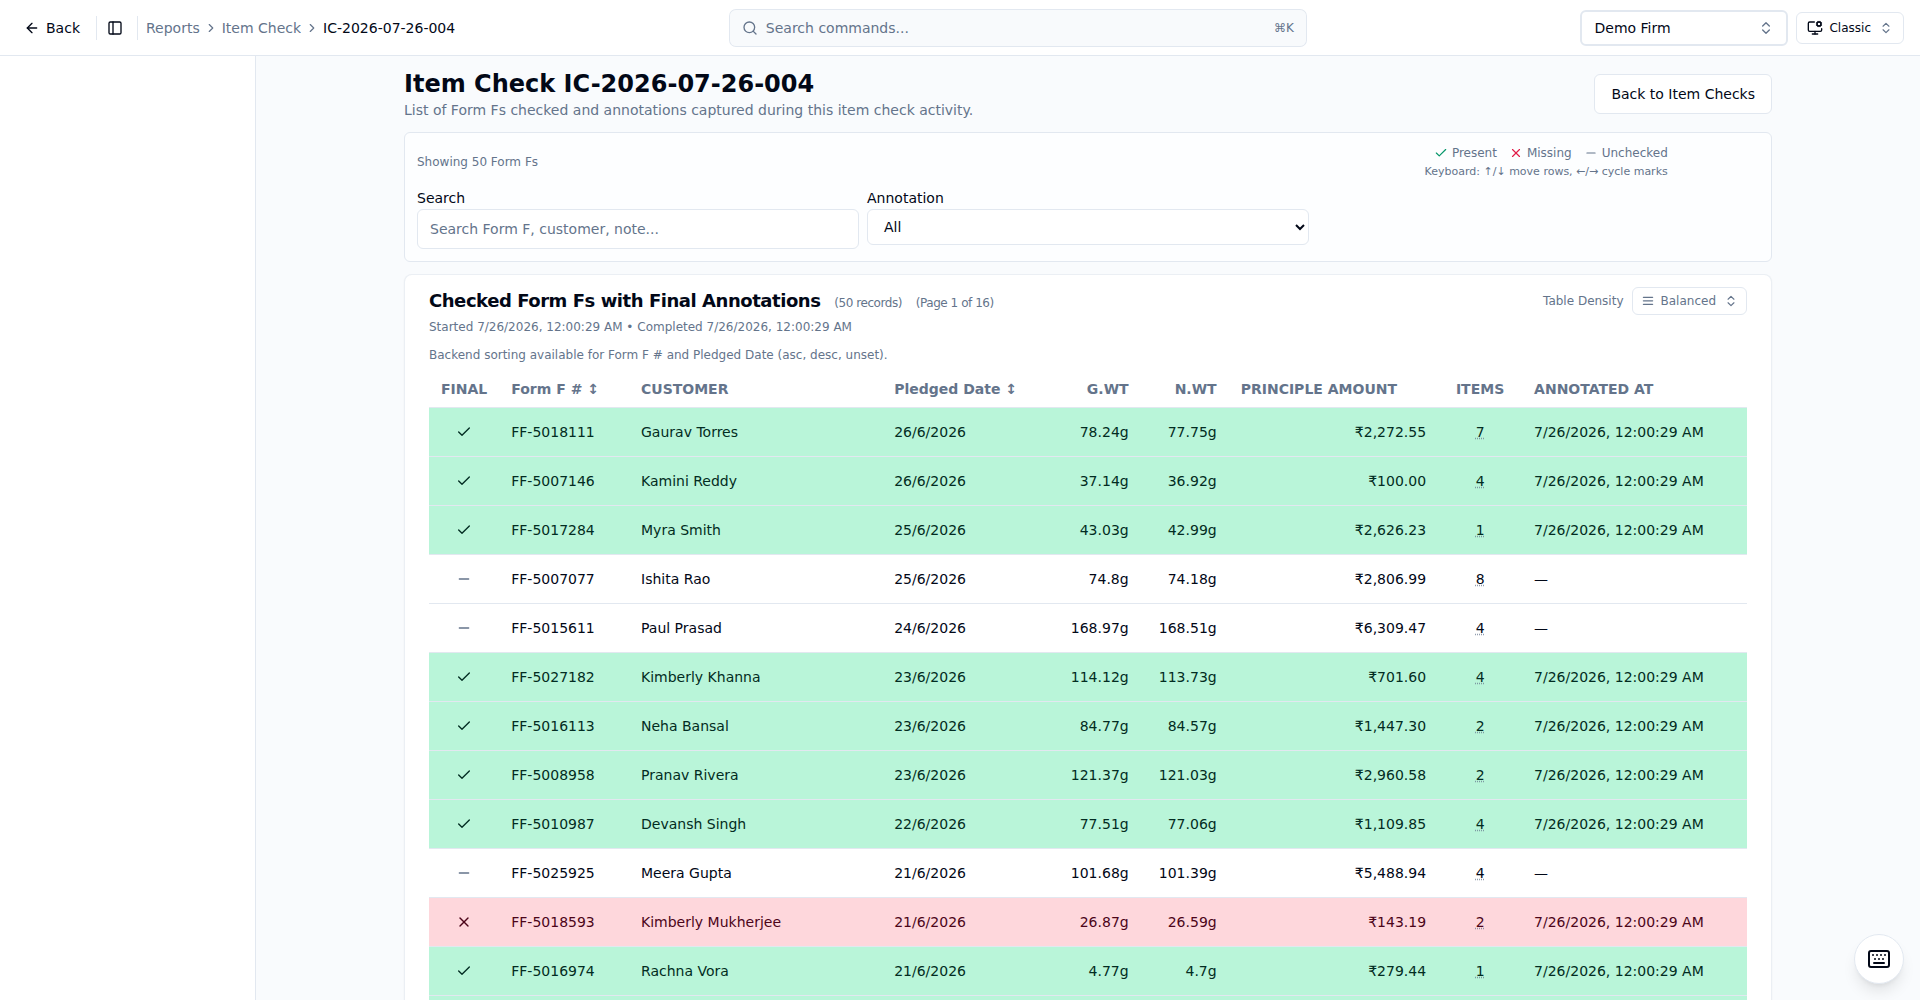Image resolution: width=1920 pixels, height=1000 pixels.
Task: Click customer name Paul Prasad
Action: coord(681,628)
